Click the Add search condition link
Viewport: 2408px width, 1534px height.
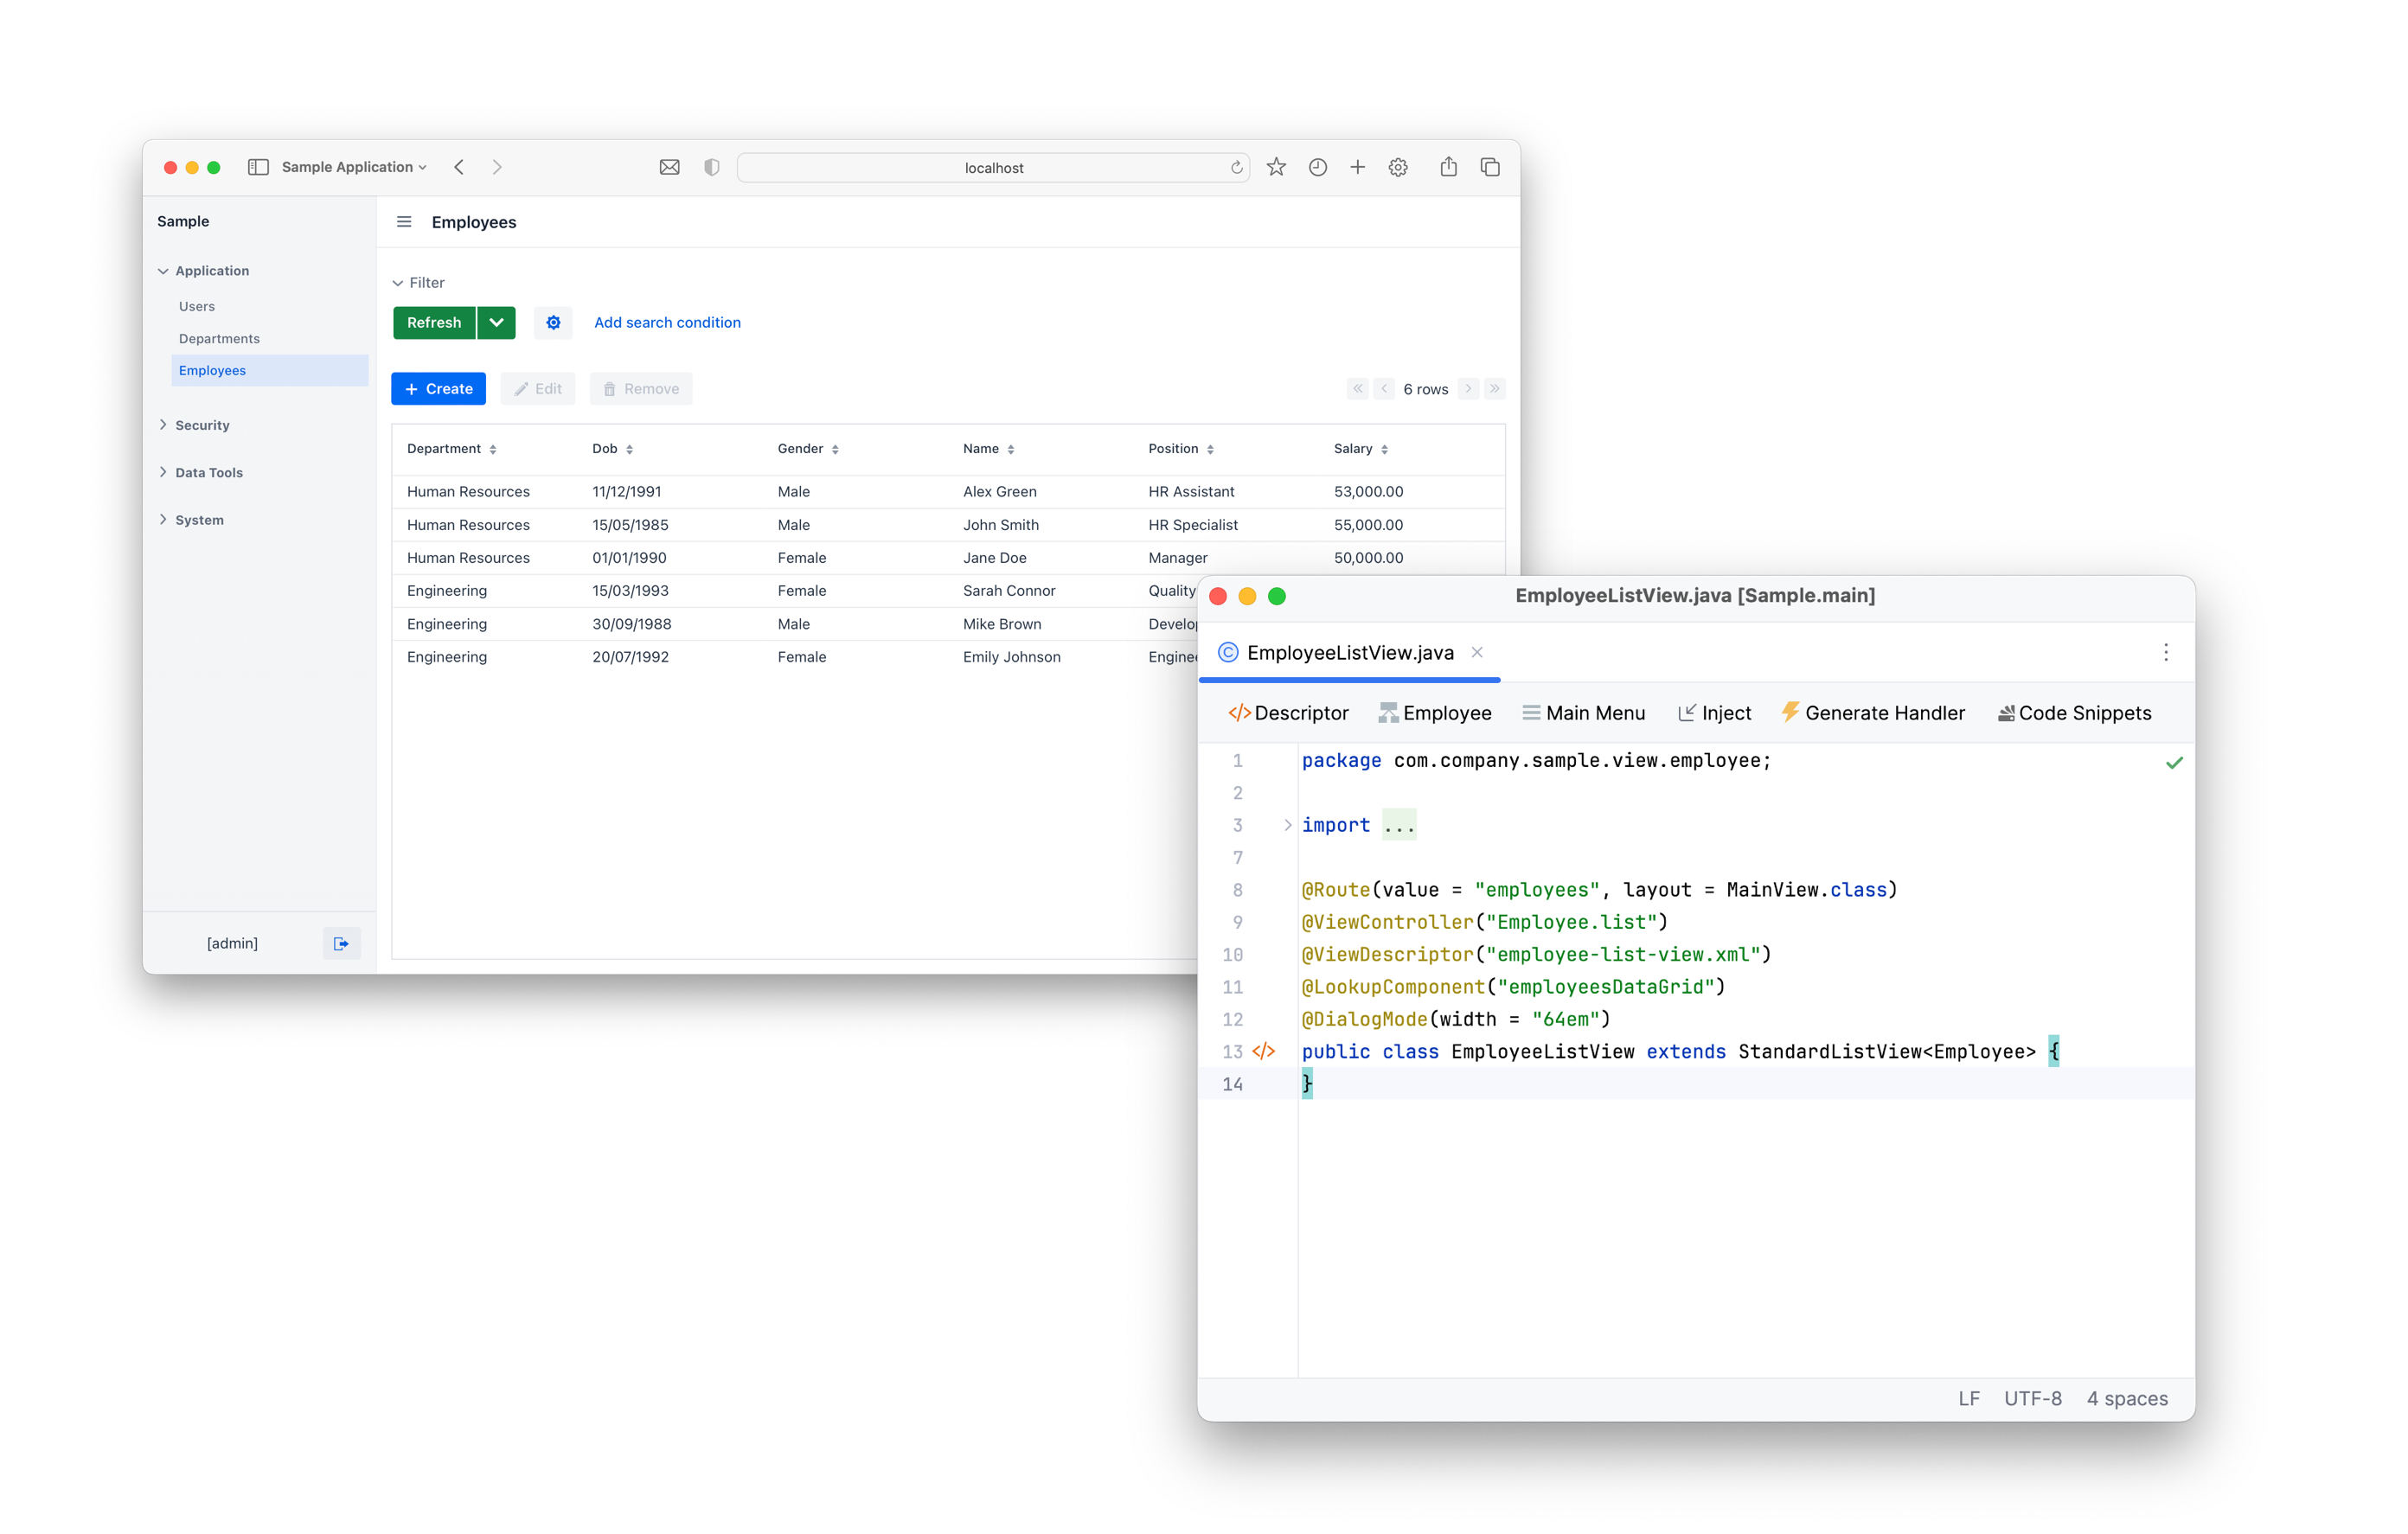coord(667,322)
